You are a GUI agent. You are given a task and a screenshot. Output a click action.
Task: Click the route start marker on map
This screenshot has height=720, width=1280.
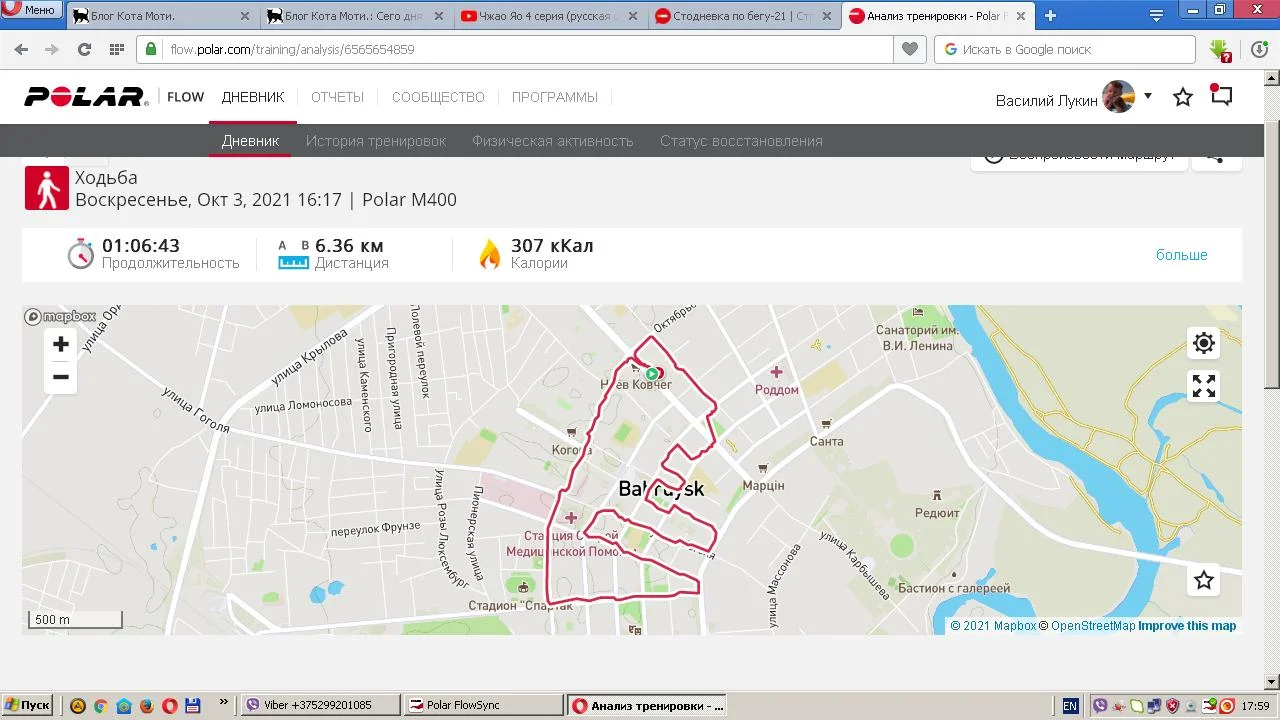[x=652, y=374]
